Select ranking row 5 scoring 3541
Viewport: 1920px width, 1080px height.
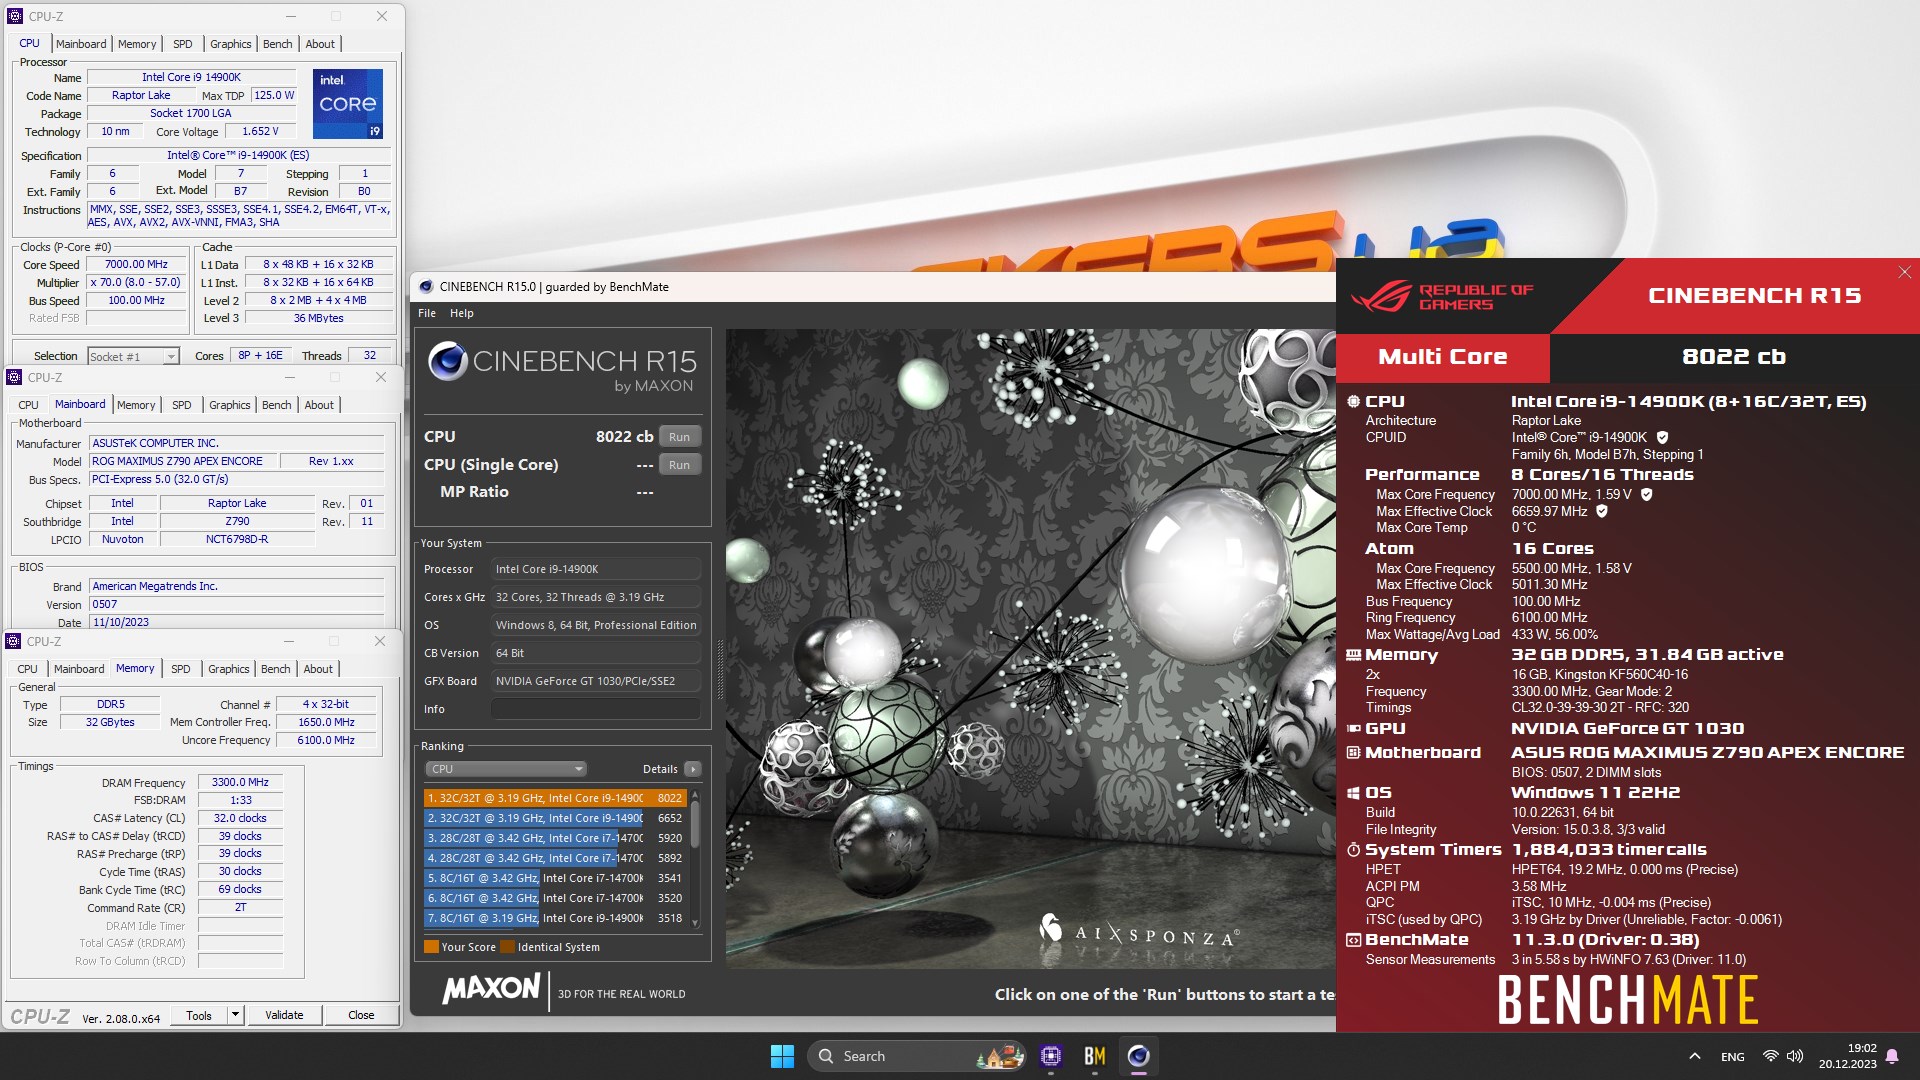tap(555, 878)
